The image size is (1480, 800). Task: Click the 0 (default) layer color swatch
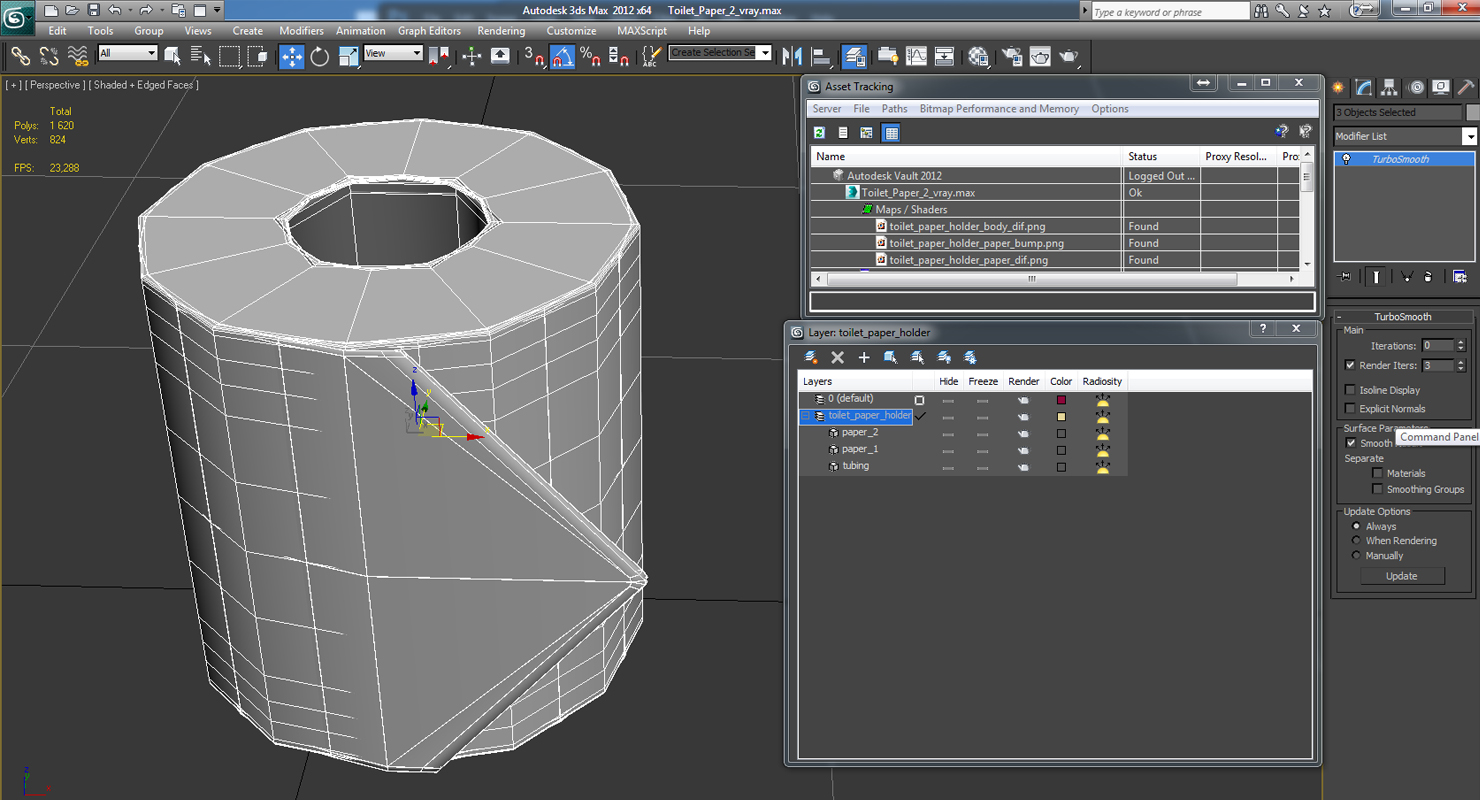point(1061,400)
